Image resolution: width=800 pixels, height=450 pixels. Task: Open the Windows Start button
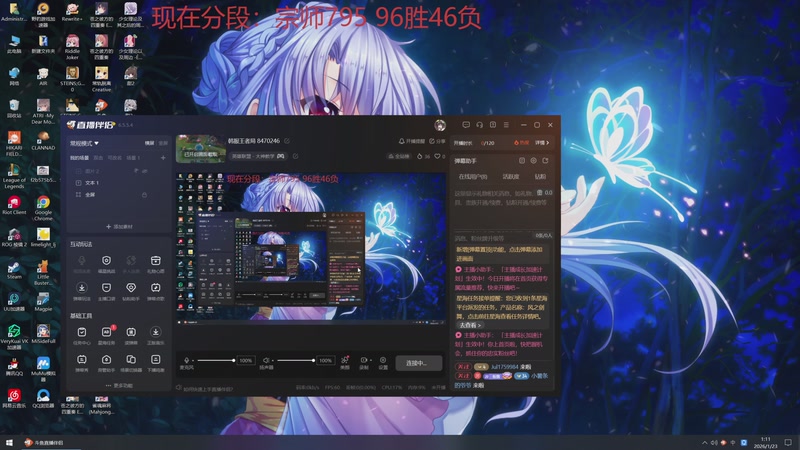pyautogui.click(x=9, y=442)
